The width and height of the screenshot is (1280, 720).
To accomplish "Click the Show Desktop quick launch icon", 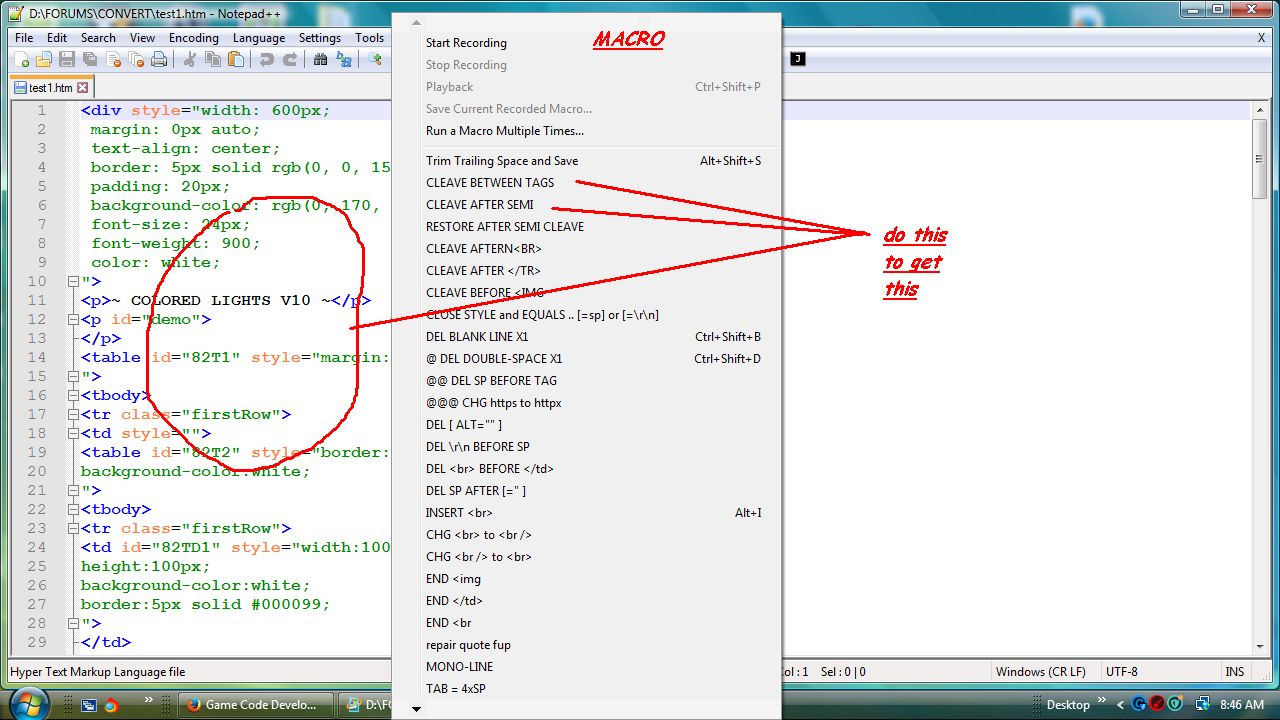I will tap(89, 705).
